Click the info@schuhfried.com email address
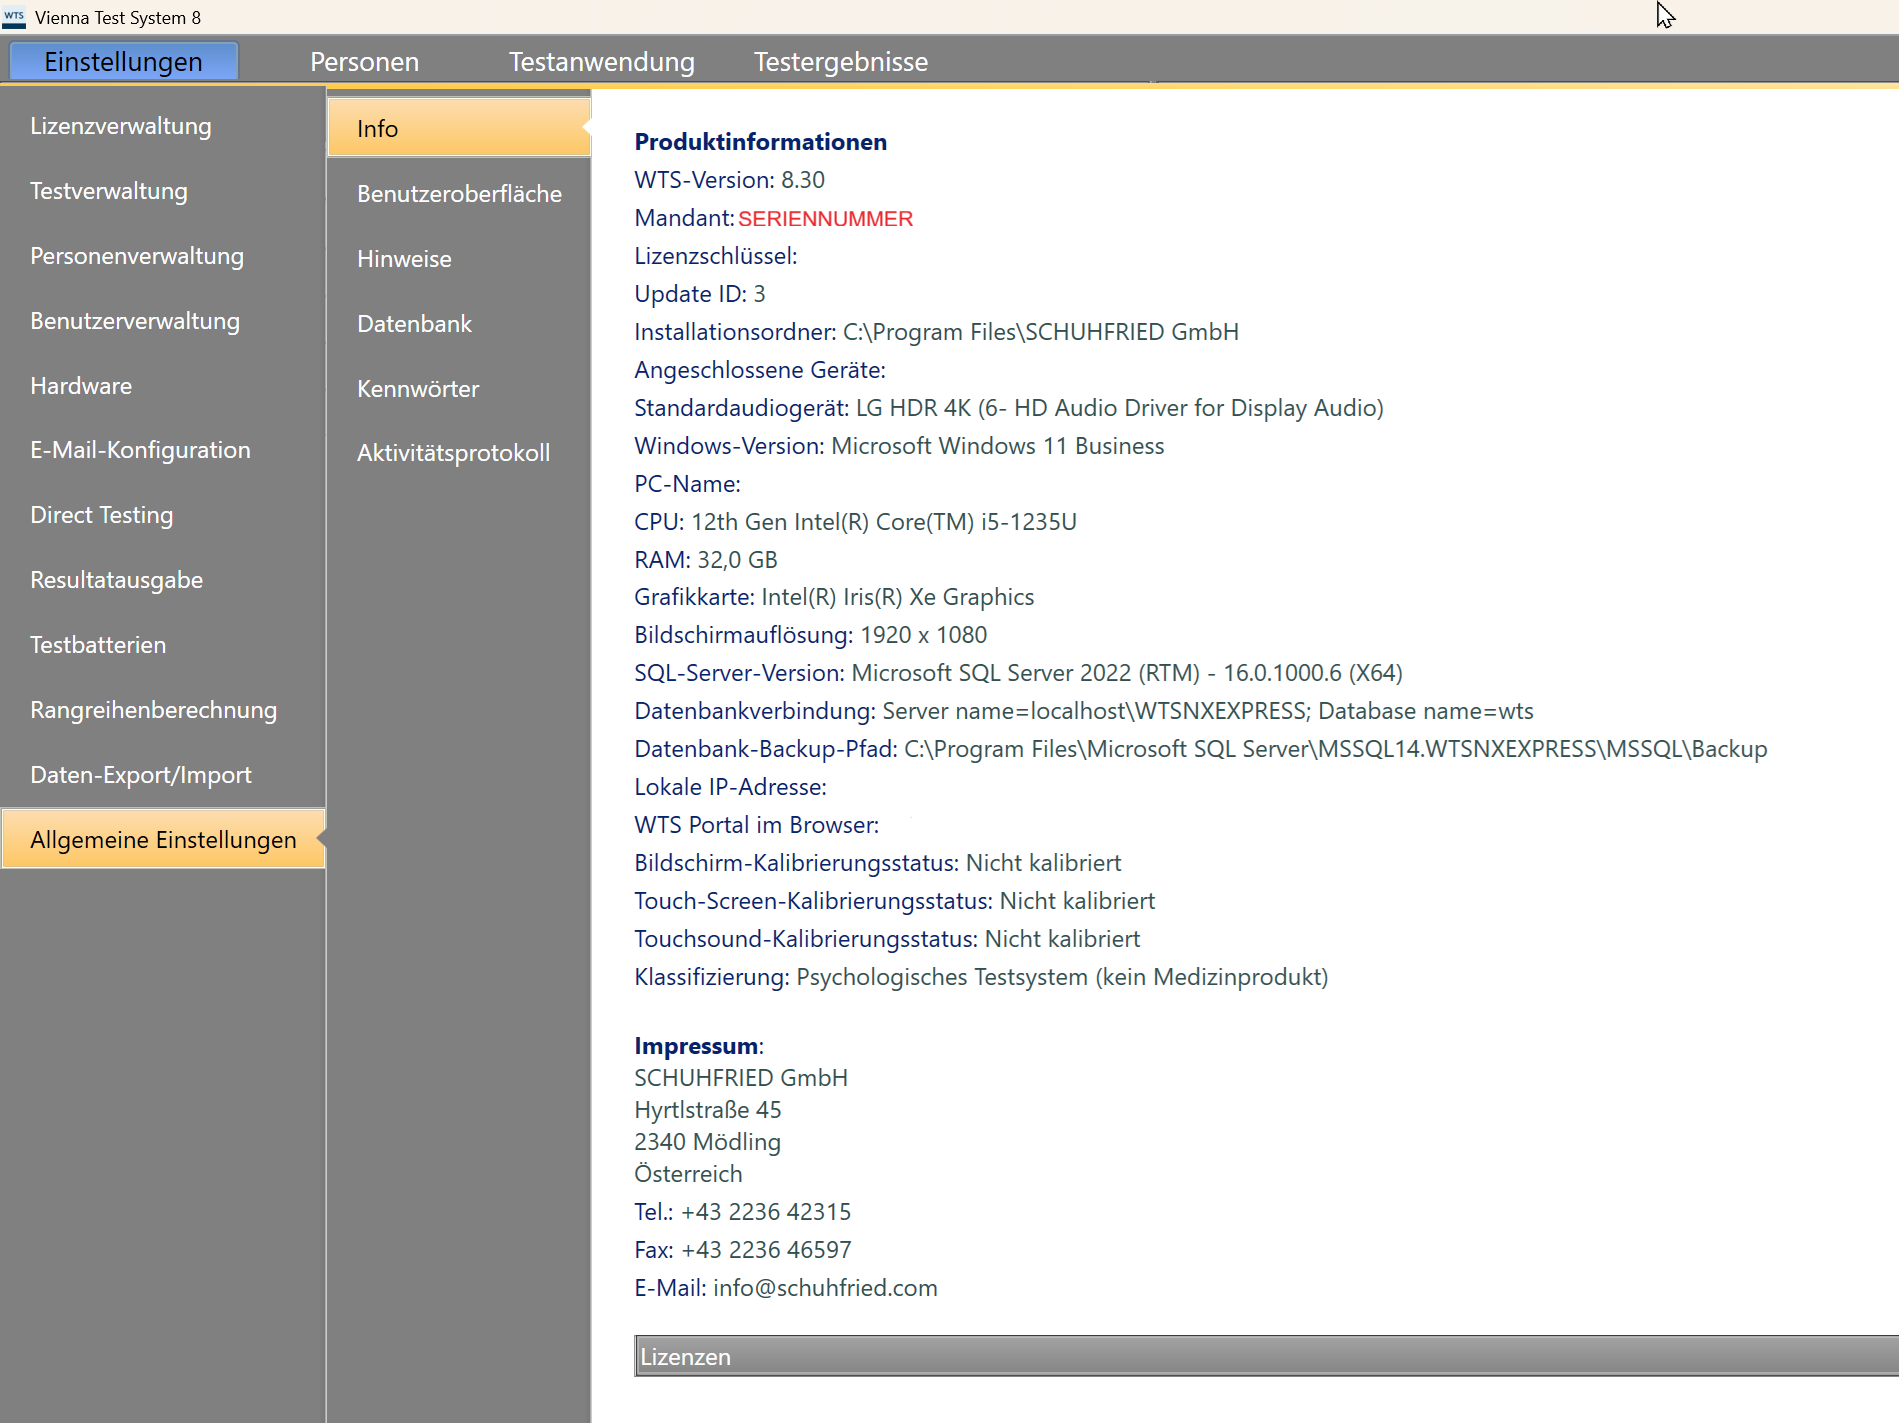Viewport: 1899px width, 1423px height. tap(825, 1288)
